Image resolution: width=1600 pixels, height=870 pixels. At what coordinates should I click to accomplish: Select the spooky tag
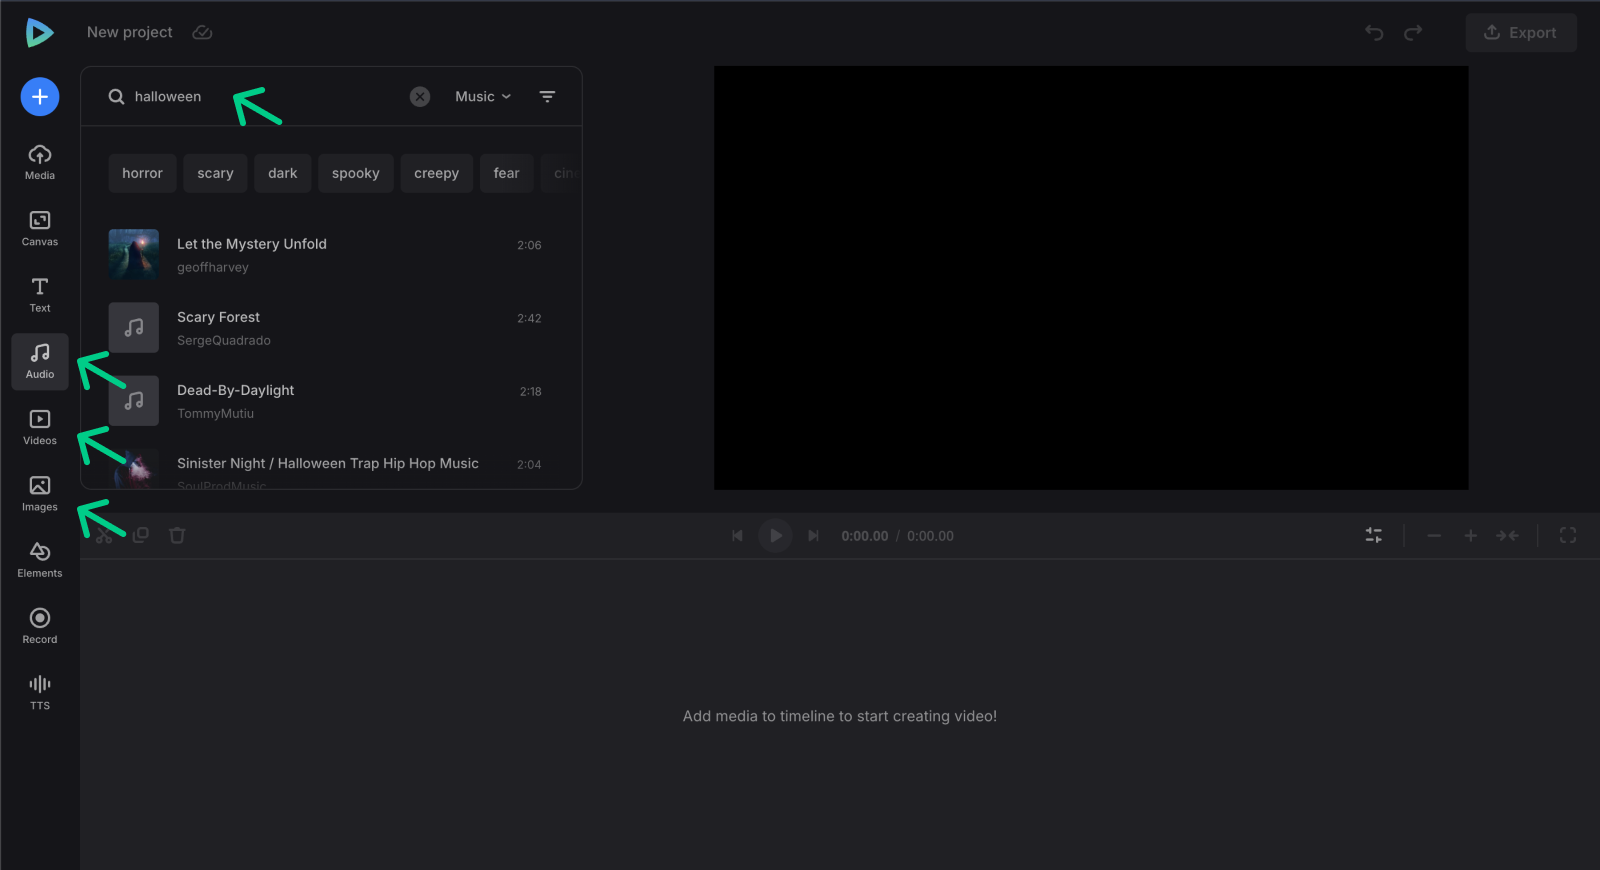tap(356, 173)
